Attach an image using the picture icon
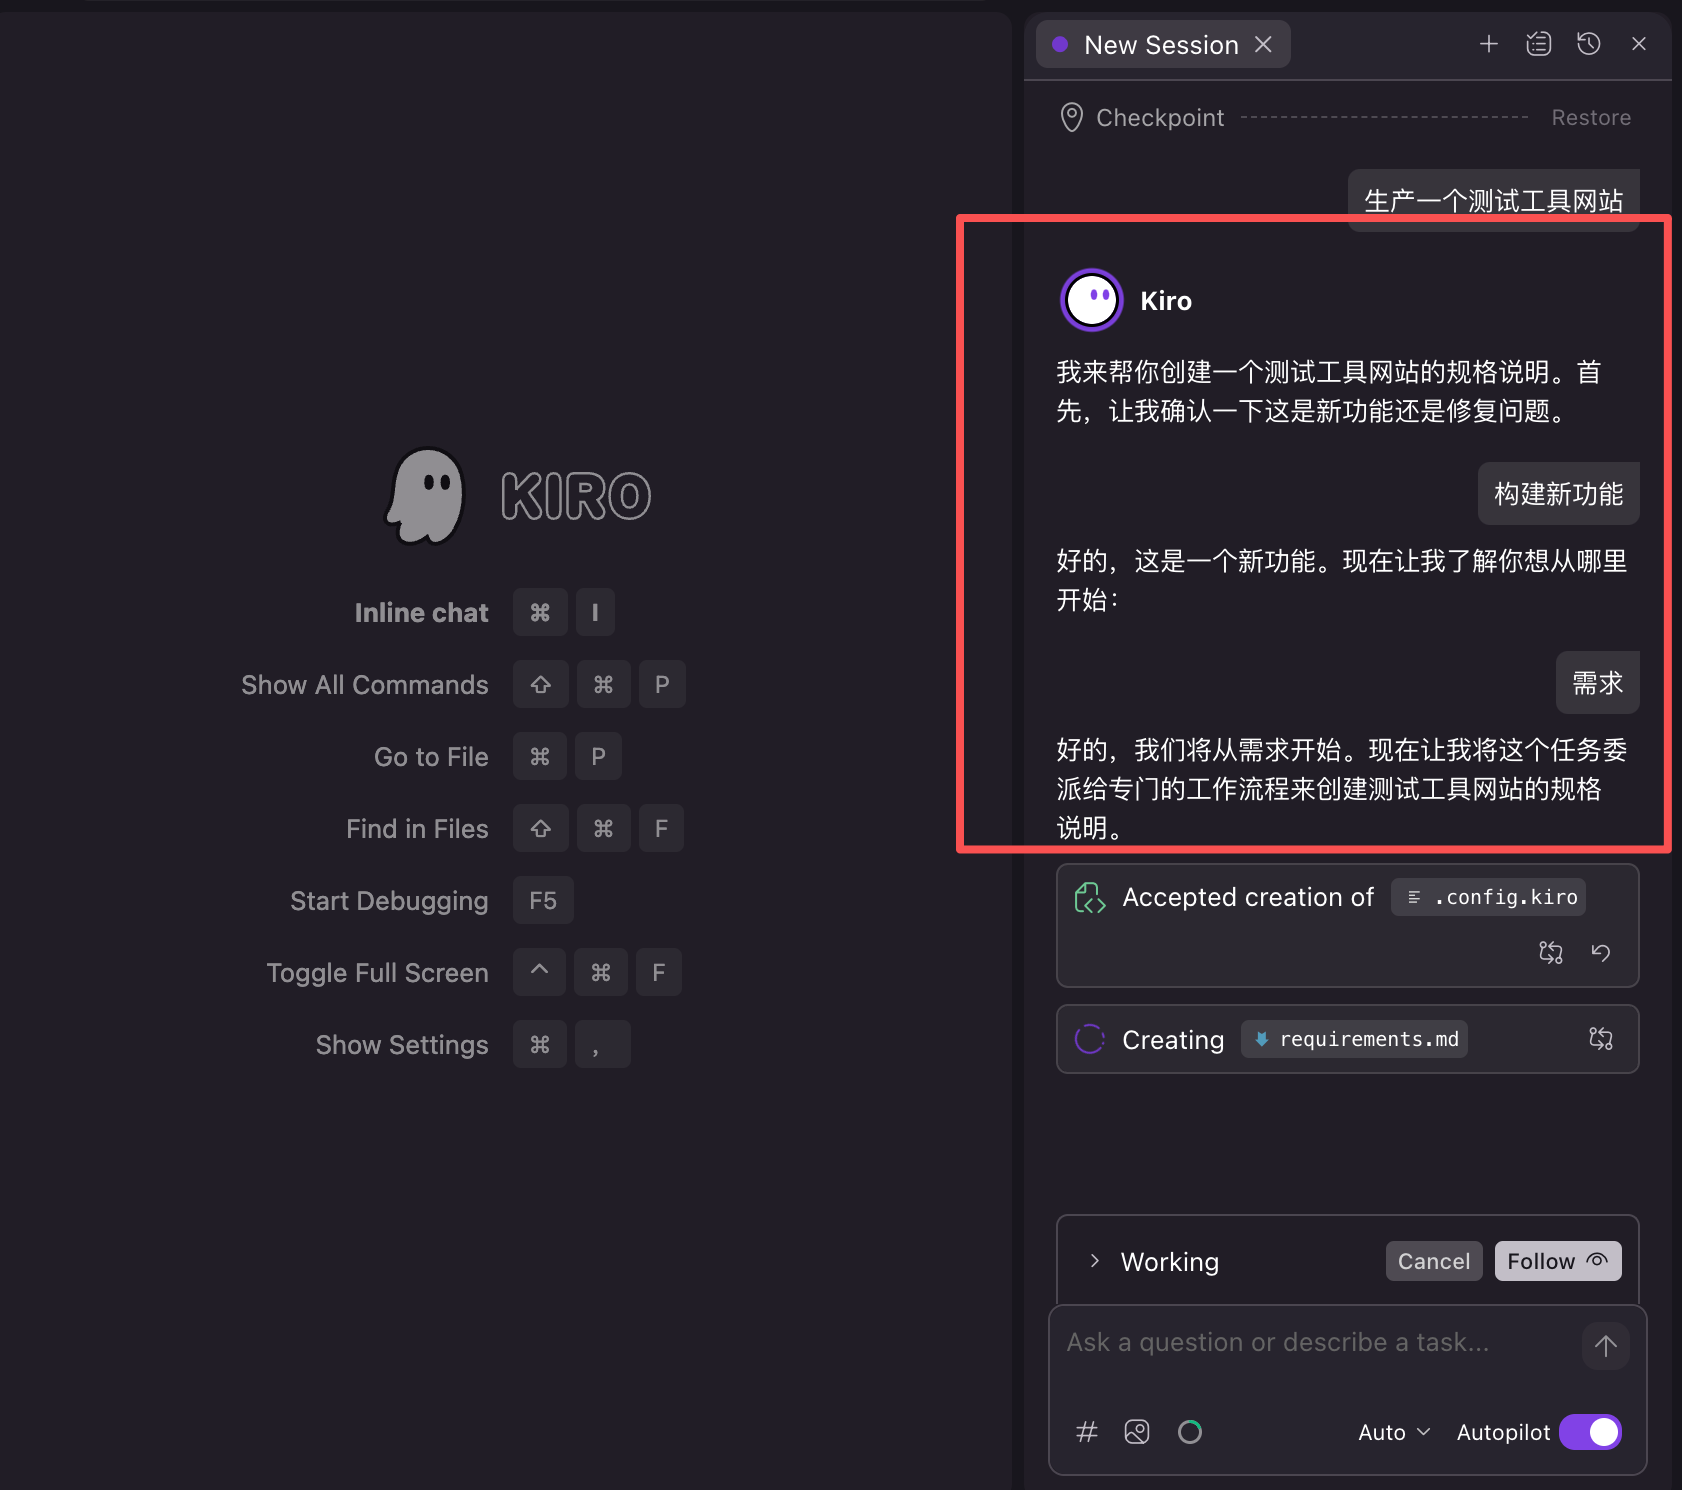 (1136, 1431)
